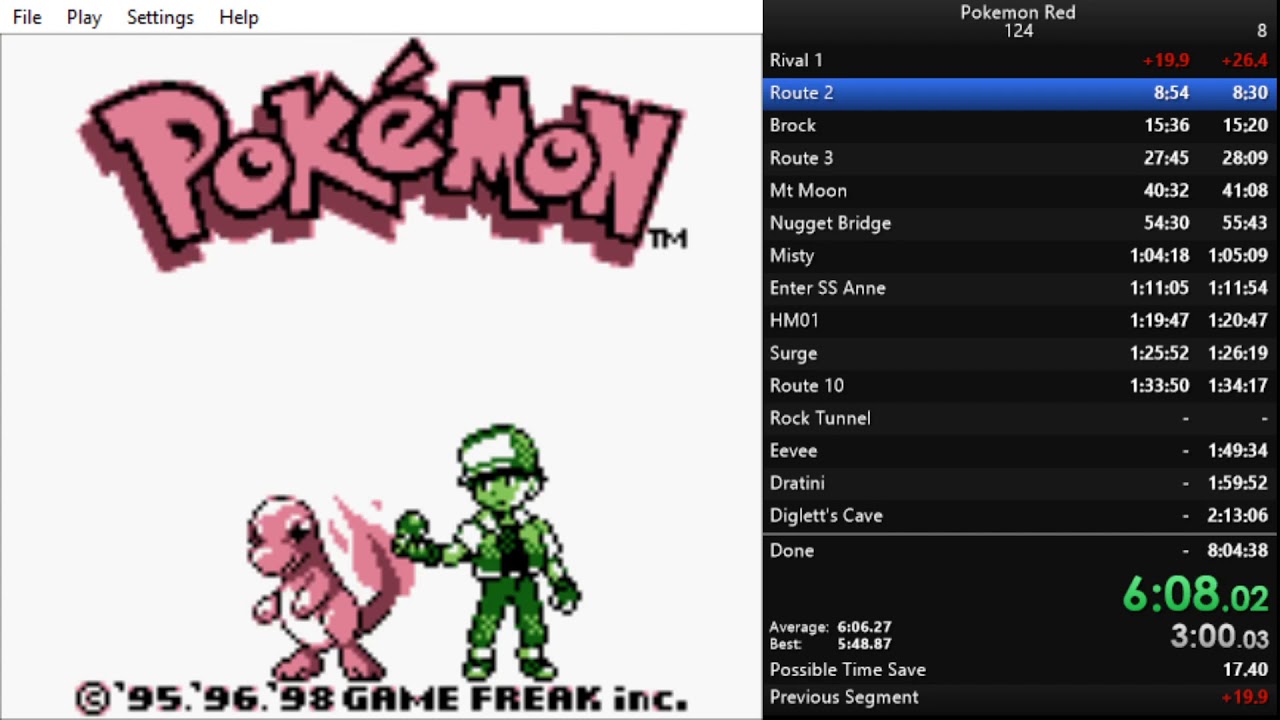Select the Done split row
1280x720 pixels.
pyautogui.click(x=1021, y=550)
